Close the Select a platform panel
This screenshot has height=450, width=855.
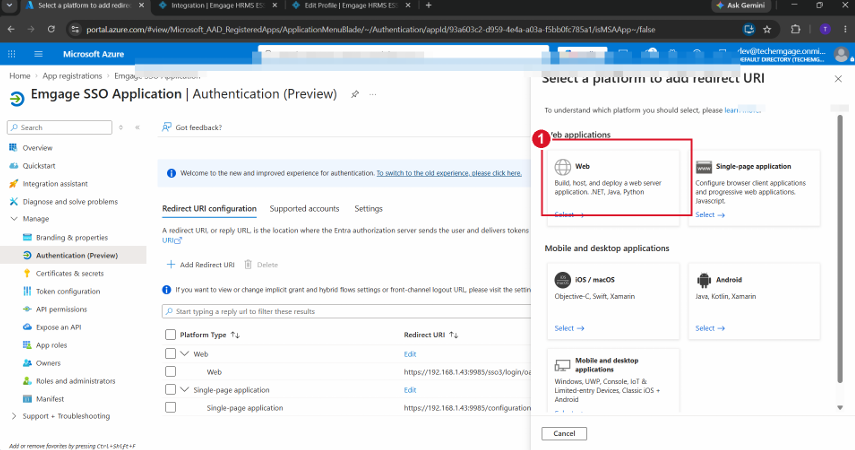pos(838,79)
